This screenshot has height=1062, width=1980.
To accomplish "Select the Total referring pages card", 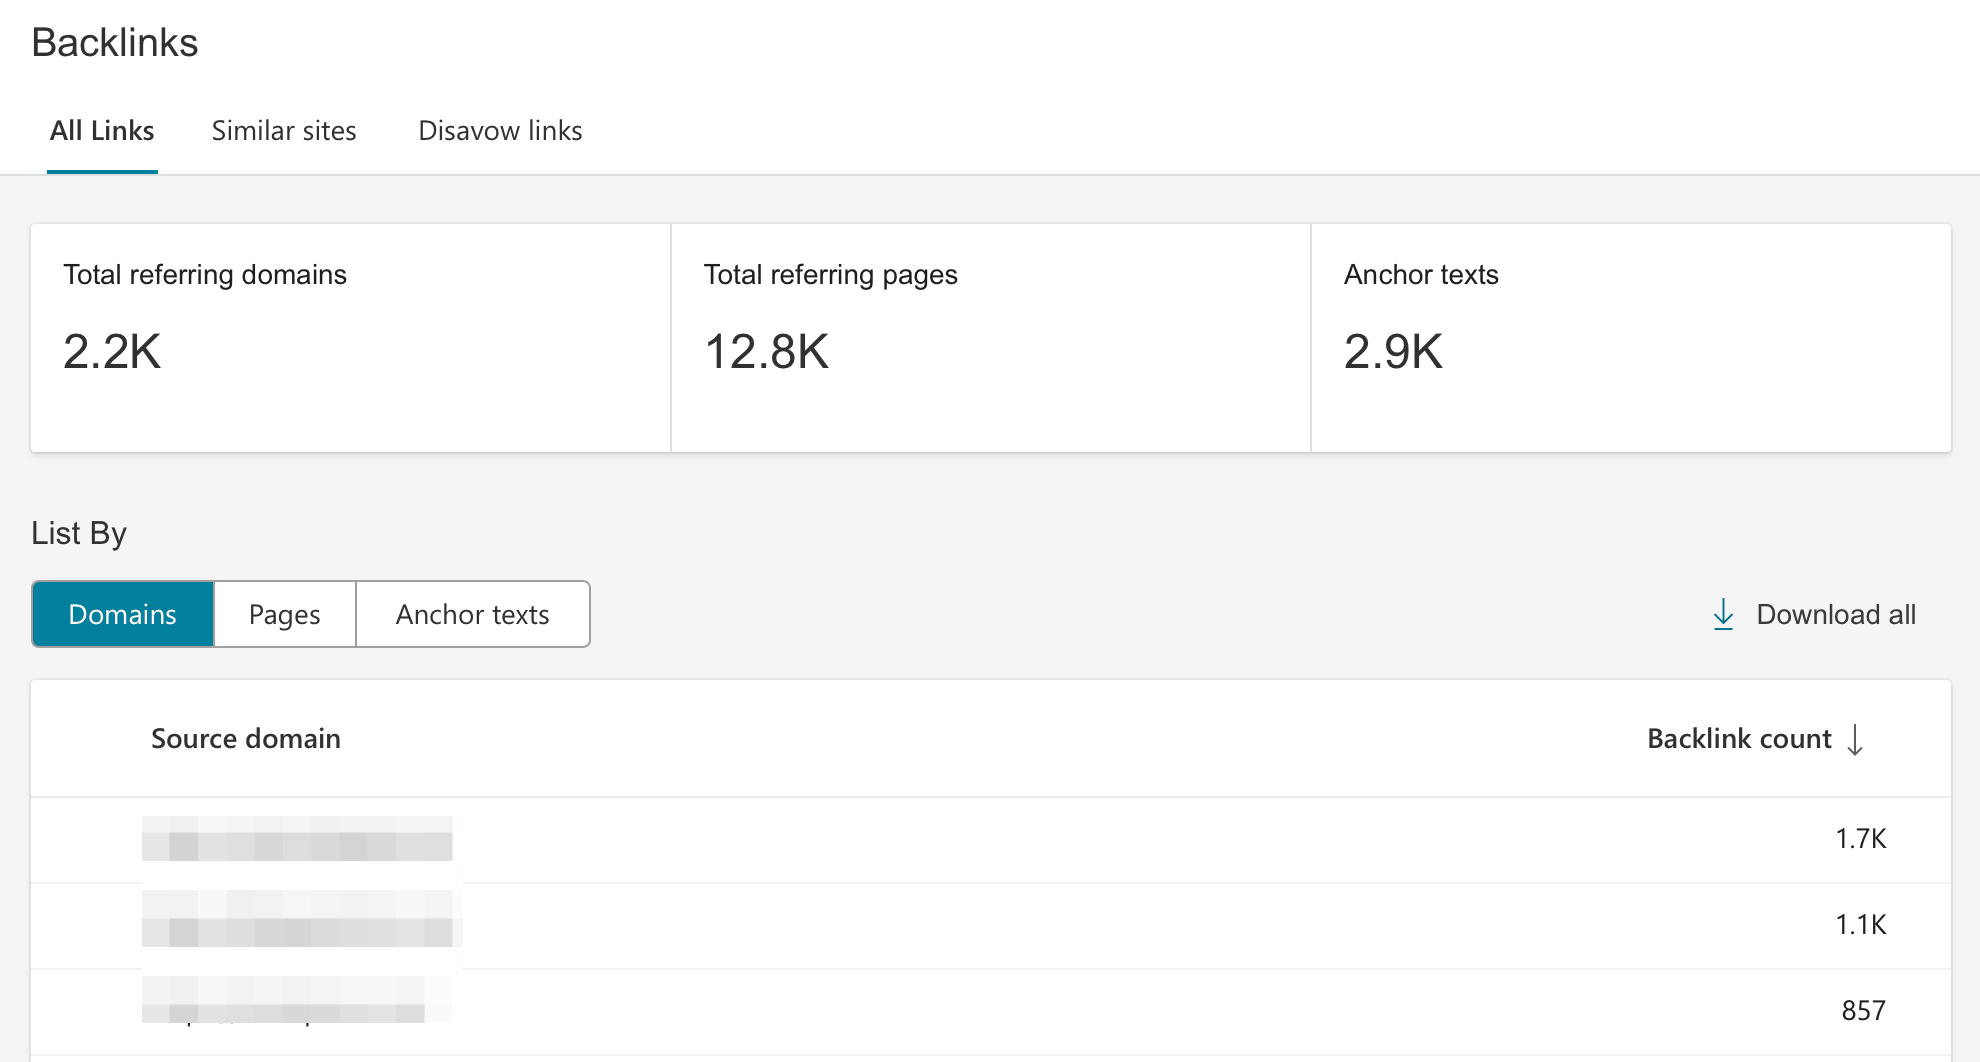I will tap(990, 337).
